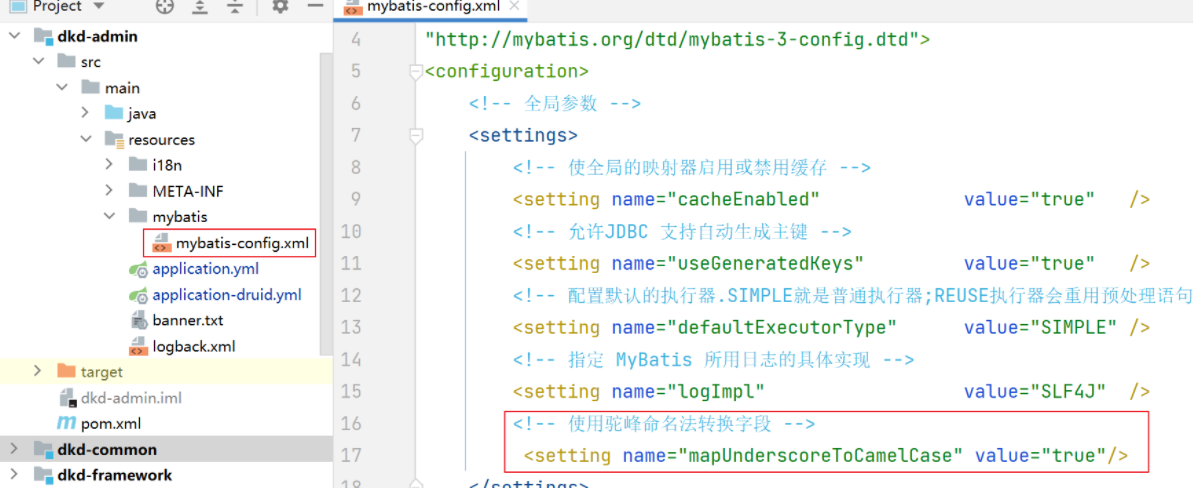Click the Expand All toolbar icon
The width and height of the screenshot is (1193, 497).
click(200, 7)
